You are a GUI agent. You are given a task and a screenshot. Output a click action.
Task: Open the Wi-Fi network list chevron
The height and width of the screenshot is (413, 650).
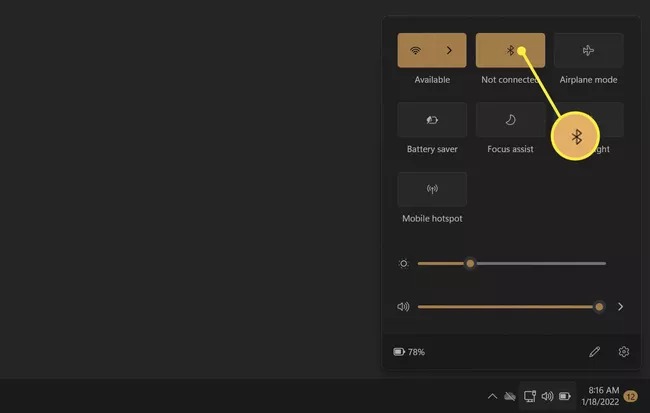(449, 50)
